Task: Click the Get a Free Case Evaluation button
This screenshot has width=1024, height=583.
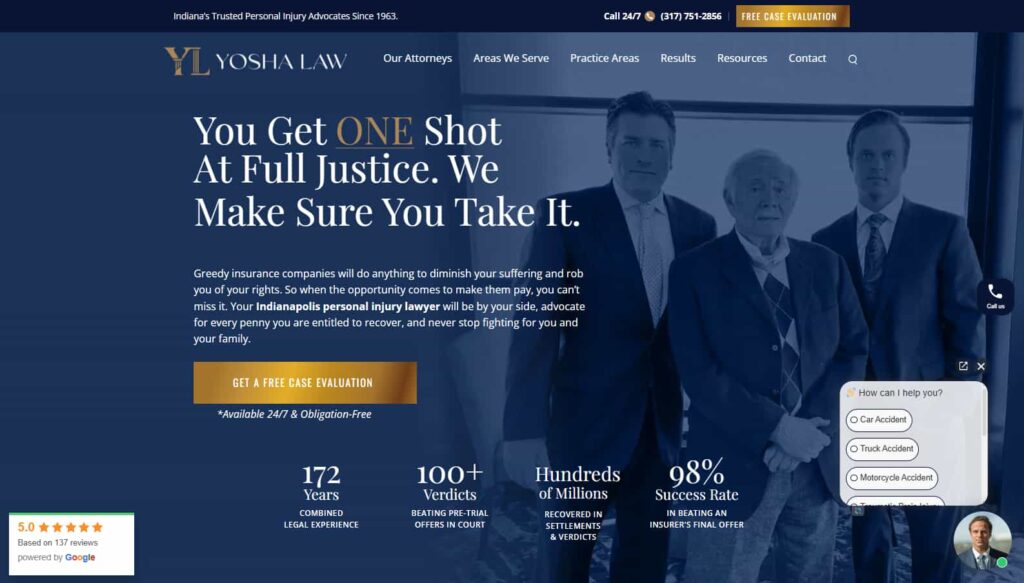Action: 304,383
